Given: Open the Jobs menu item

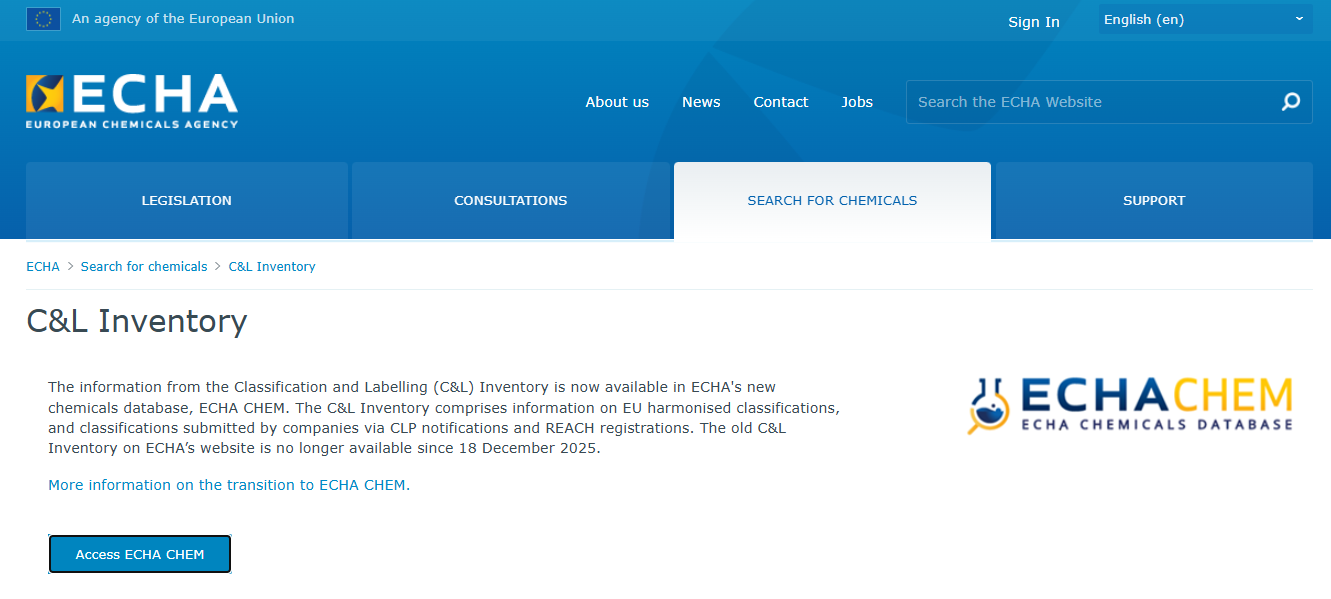Looking at the screenshot, I should pyautogui.click(x=857, y=102).
